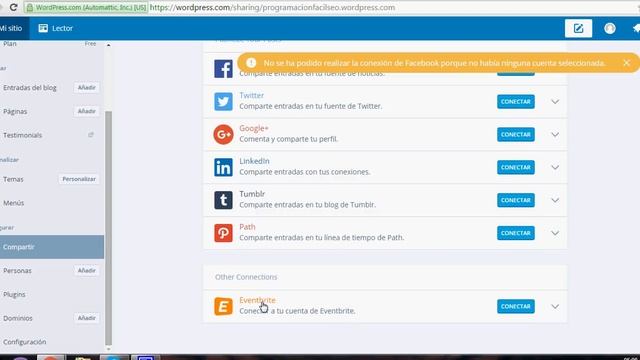Connect the Google+ account
This screenshot has width=640, height=360.
click(516, 134)
